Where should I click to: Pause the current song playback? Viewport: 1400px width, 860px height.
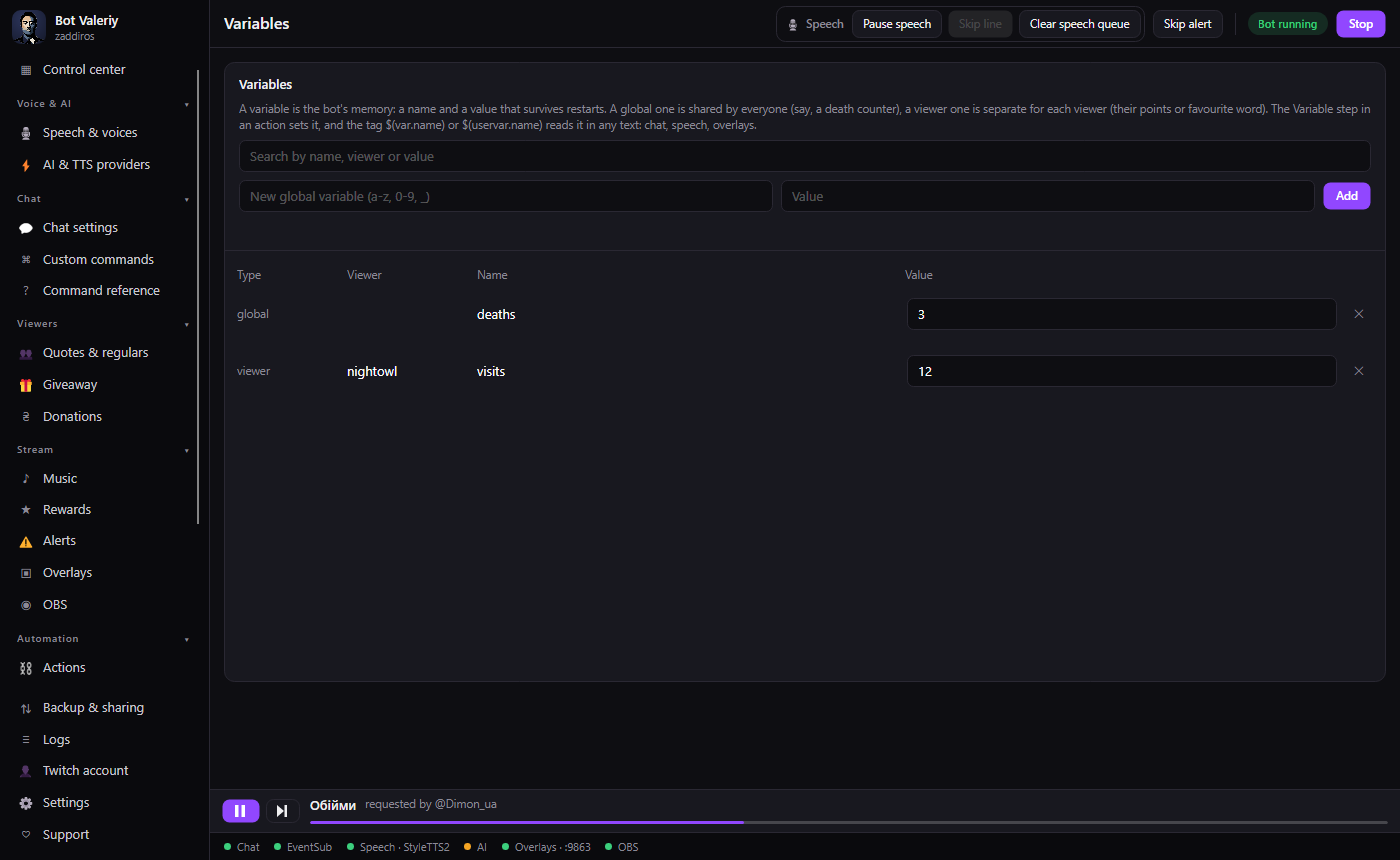pos(241,811)
